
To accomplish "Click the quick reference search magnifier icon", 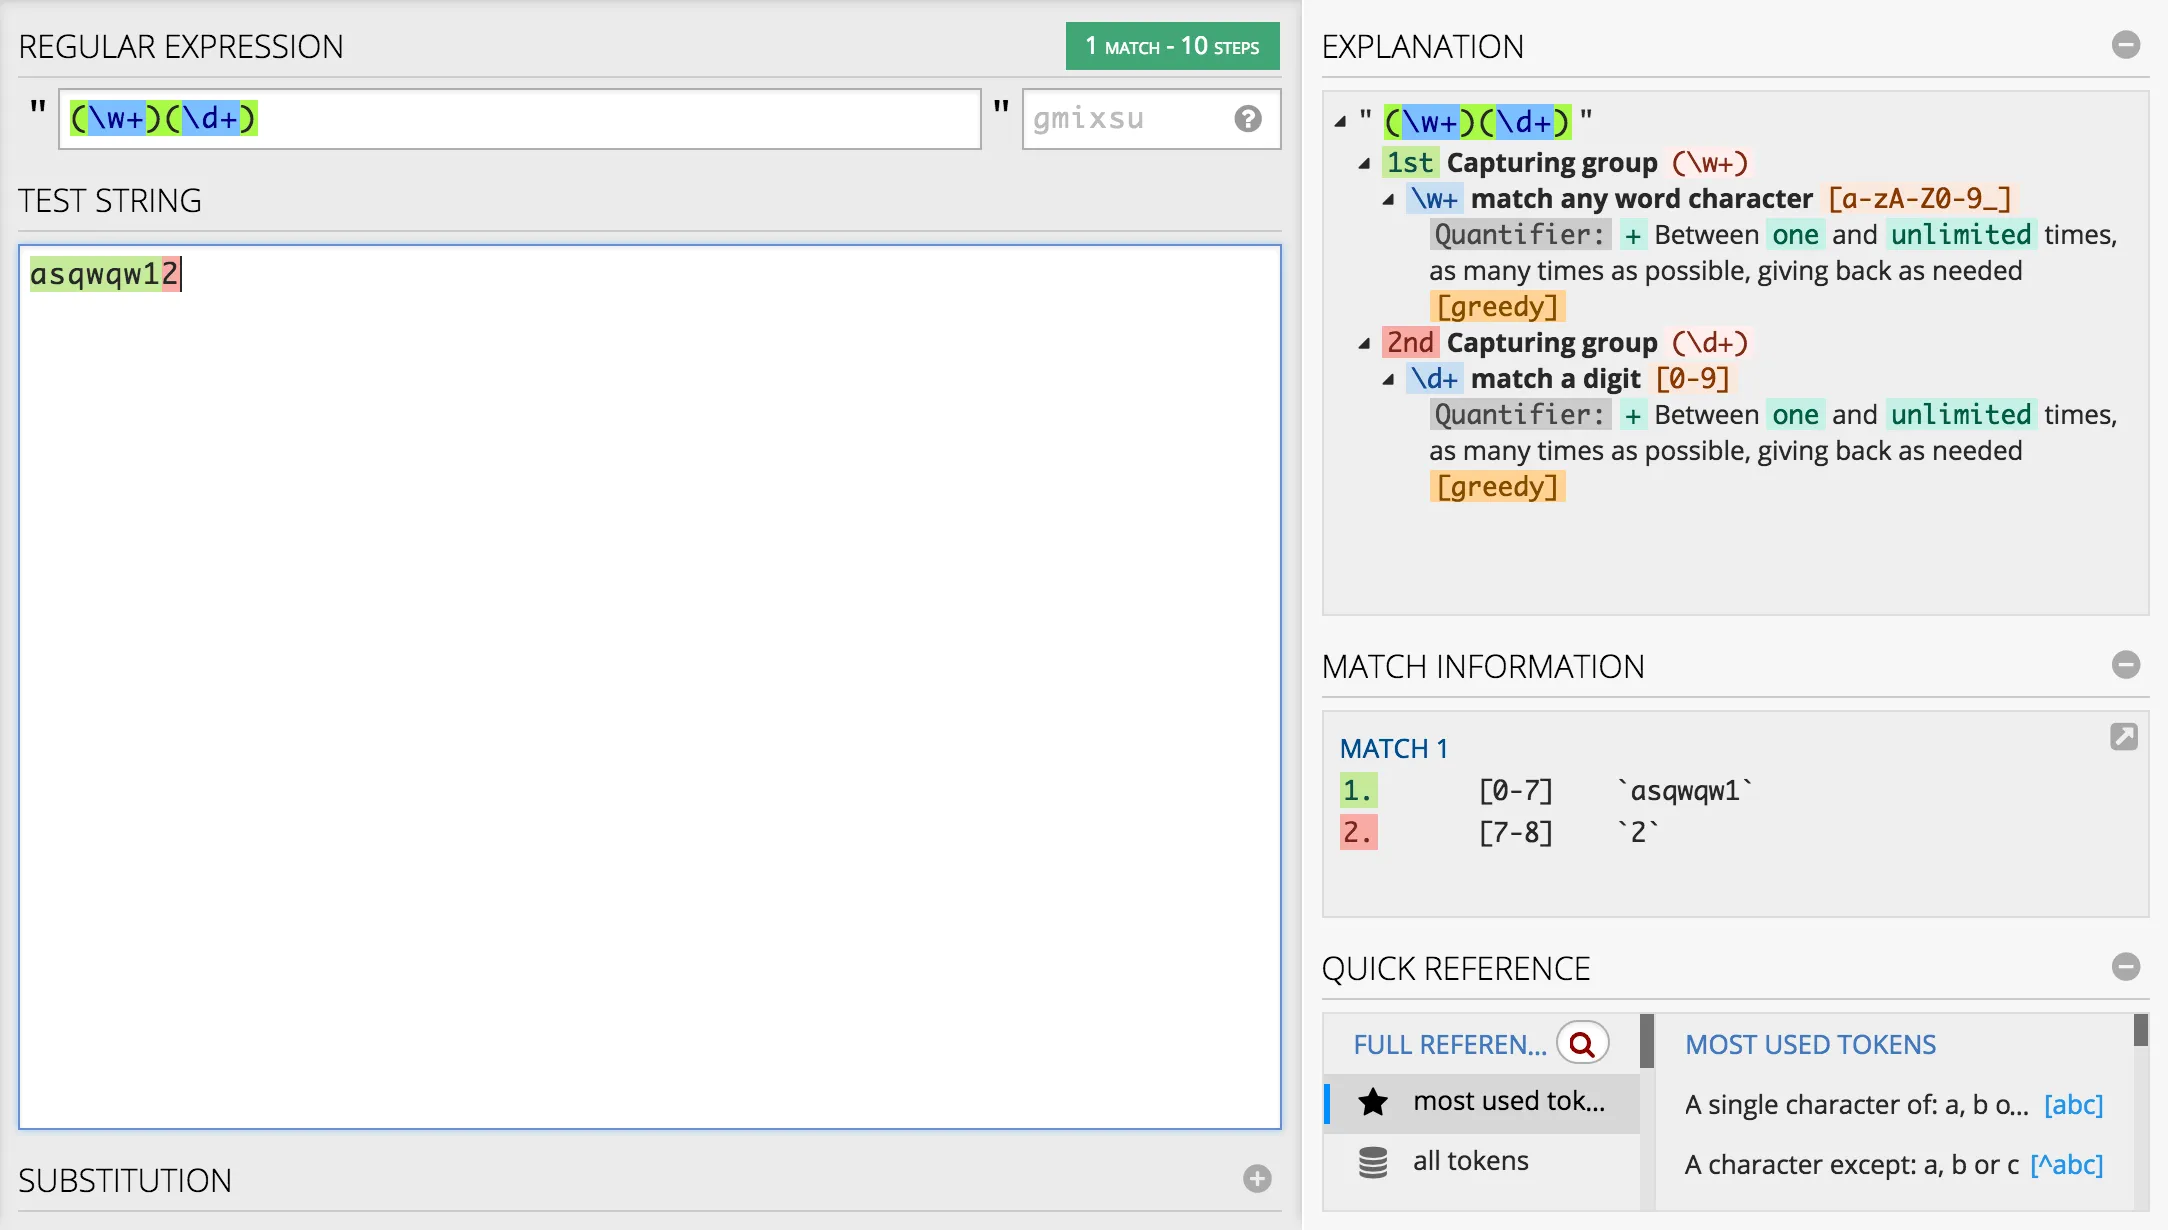I will coord(1582,1044).
